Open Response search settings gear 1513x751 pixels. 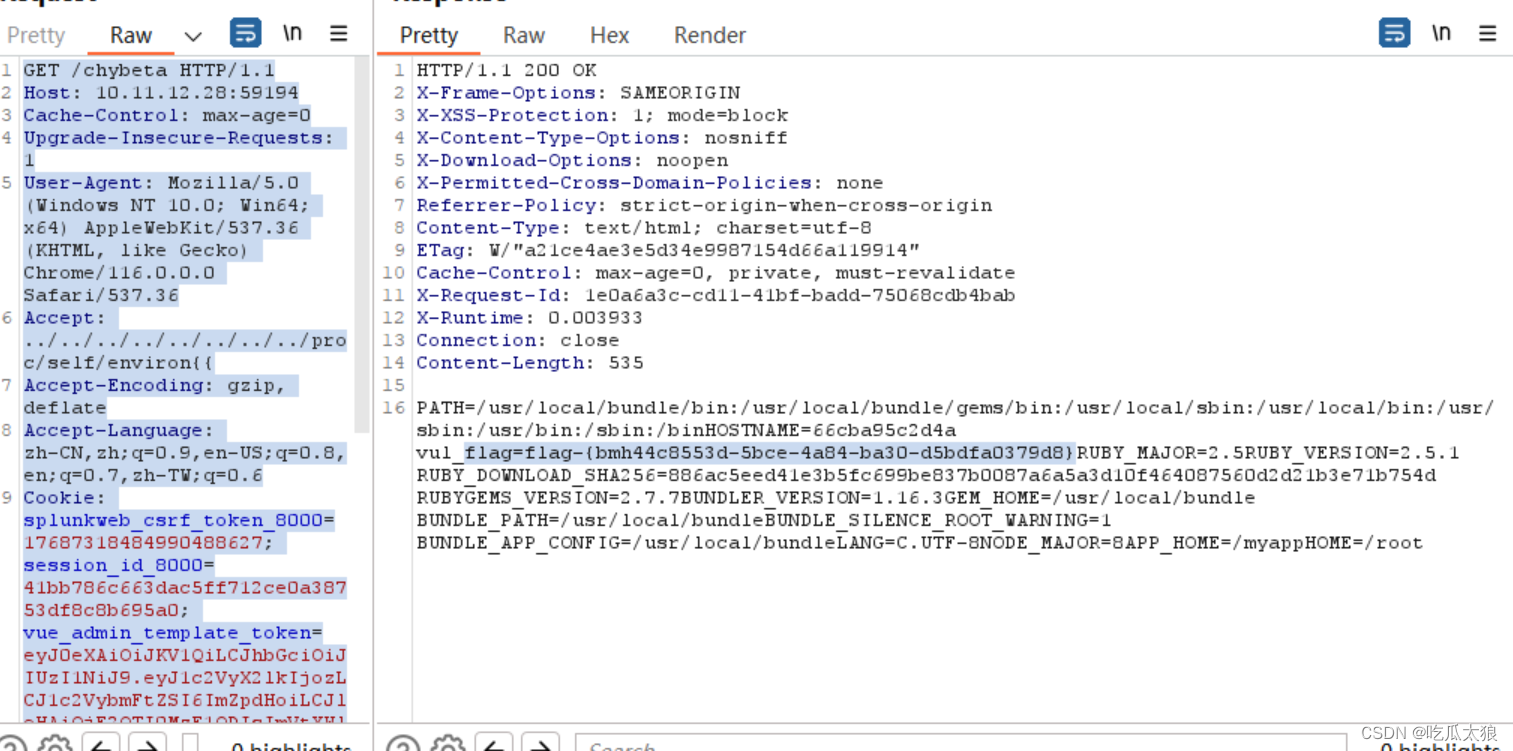point(448,744)
